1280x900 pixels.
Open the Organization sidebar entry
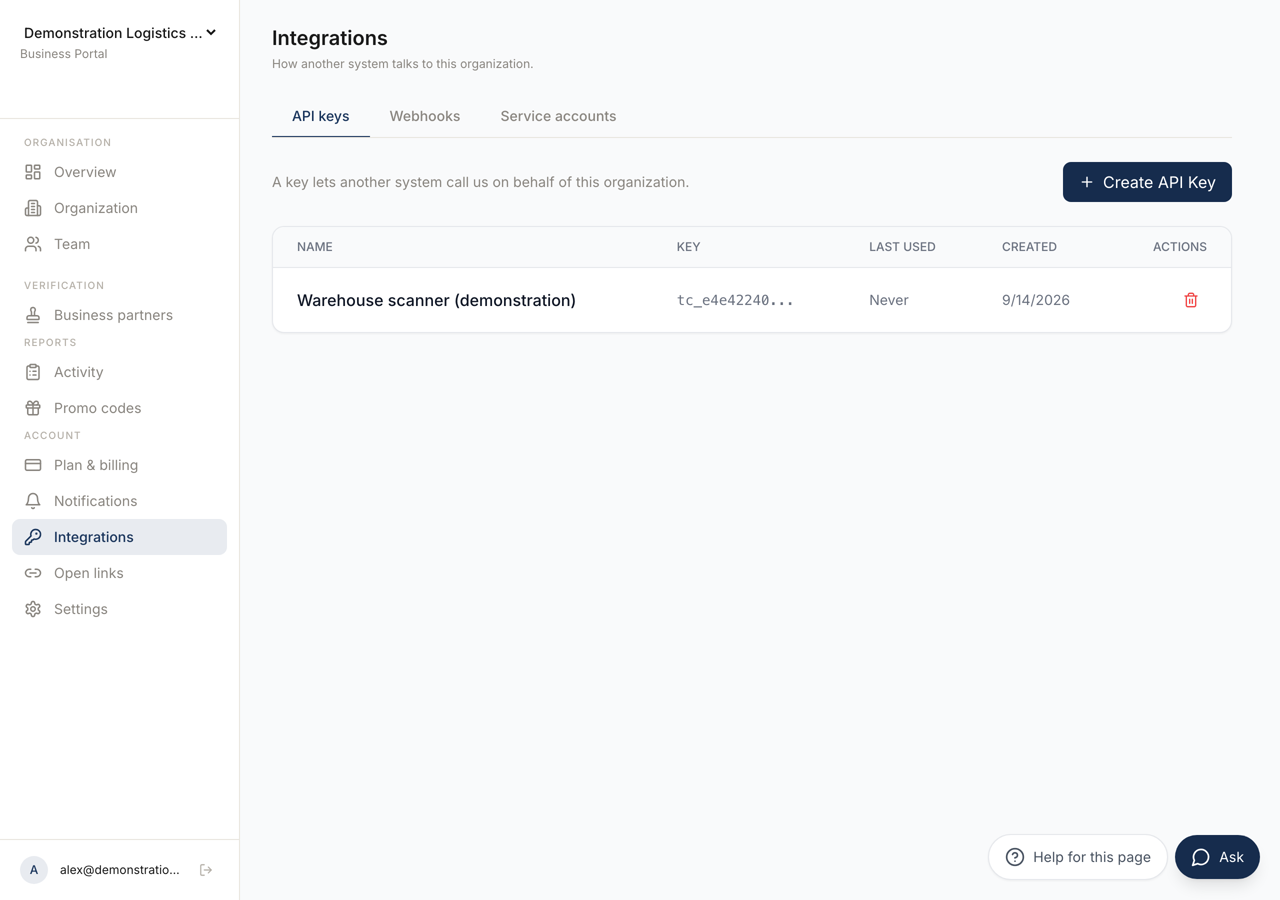click(x=120, y=208)
